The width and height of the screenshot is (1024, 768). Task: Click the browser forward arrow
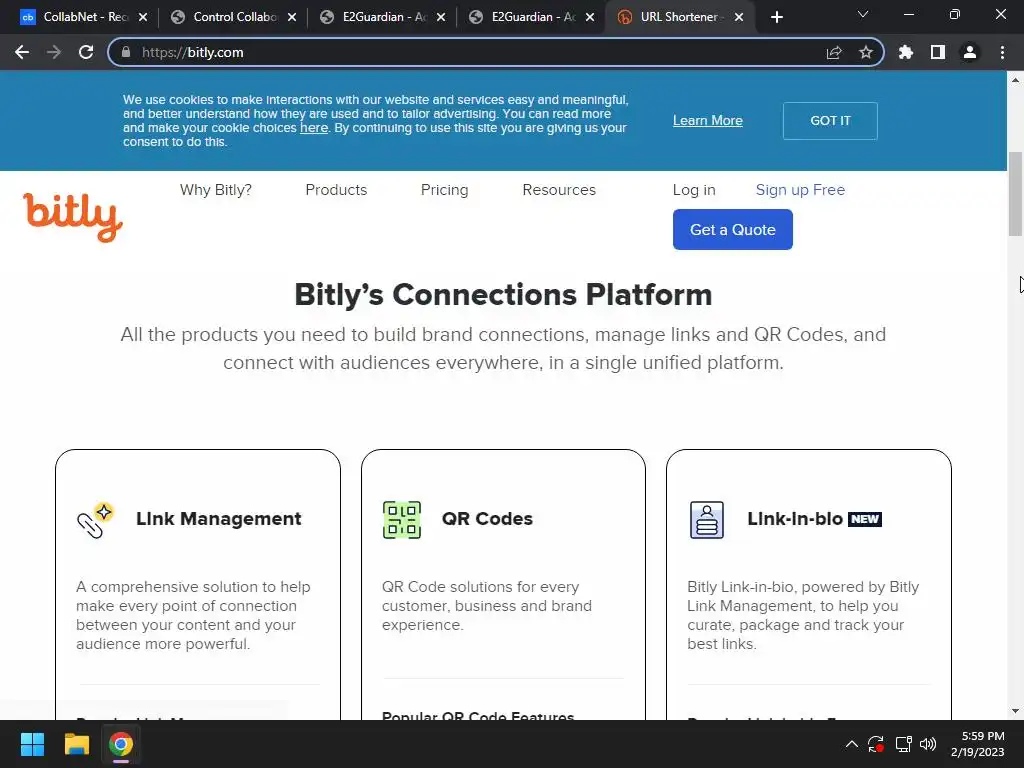[54, 52]
